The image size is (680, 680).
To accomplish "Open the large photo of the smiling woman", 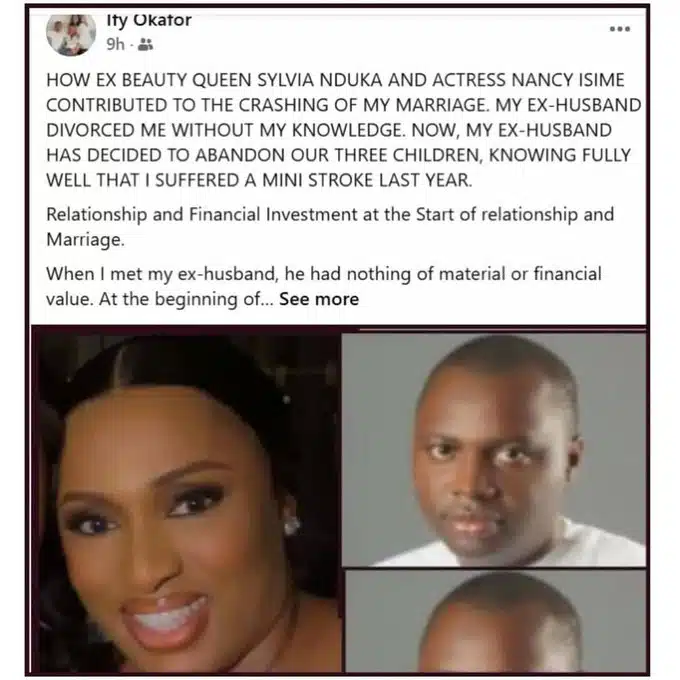I will point(187,501).
